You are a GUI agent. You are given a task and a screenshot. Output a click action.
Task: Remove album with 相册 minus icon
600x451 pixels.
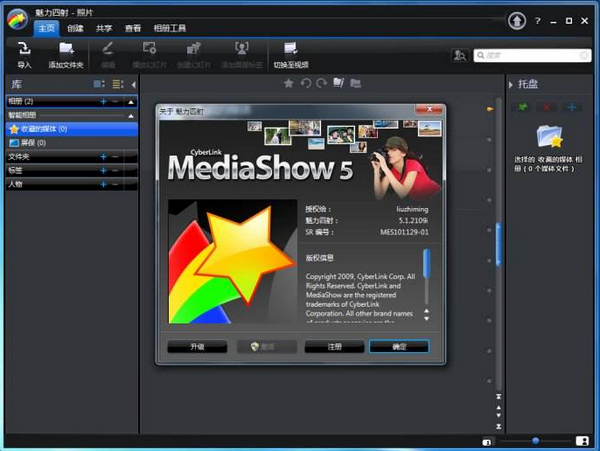[115, 101]
